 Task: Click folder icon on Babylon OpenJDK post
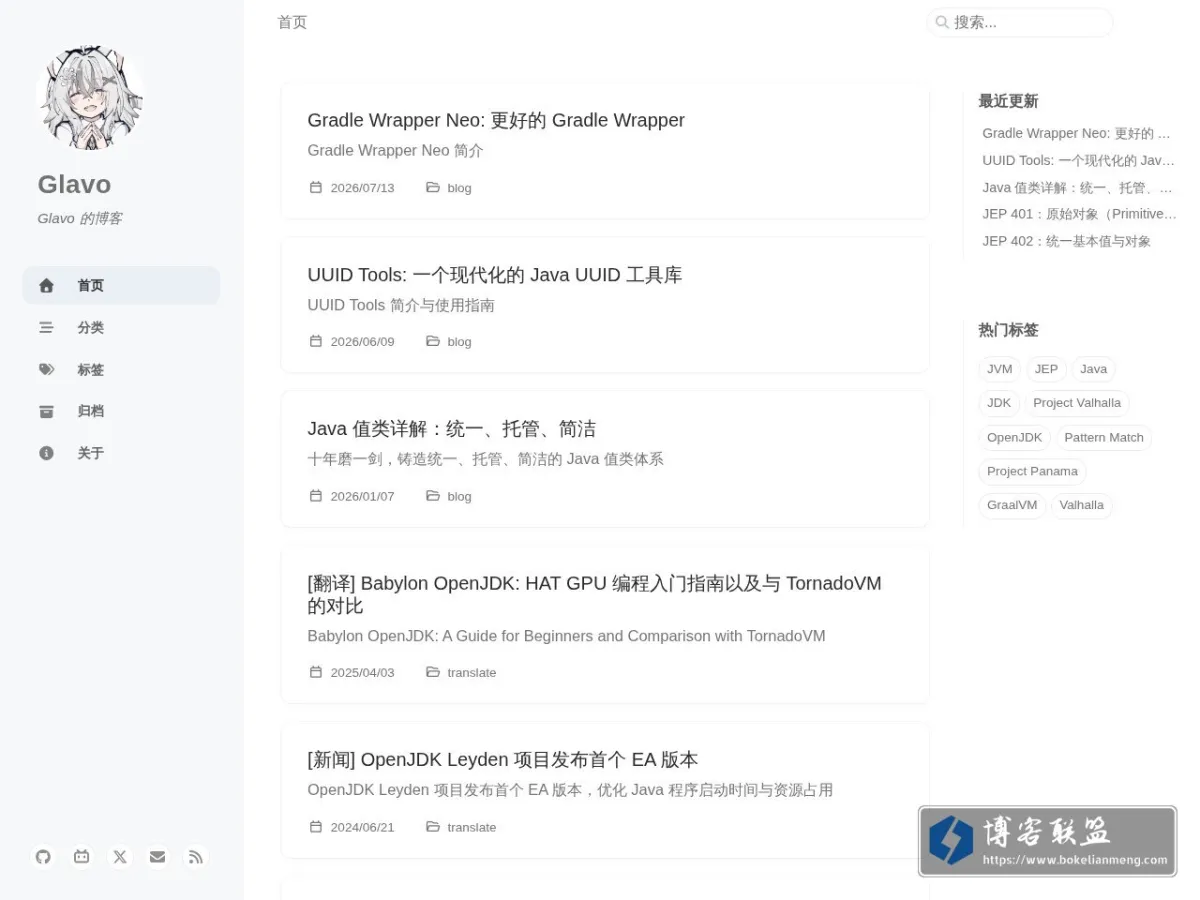(x=433, y=672)
